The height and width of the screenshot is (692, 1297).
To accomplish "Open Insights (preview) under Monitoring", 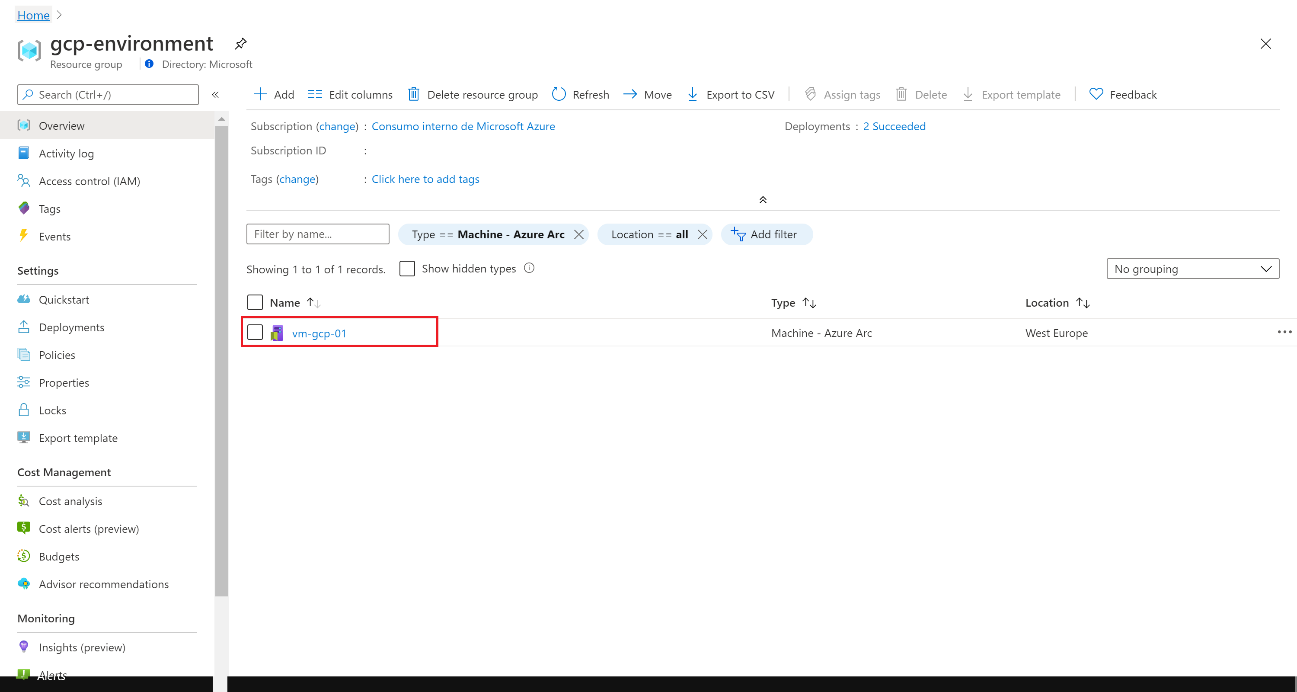I will [83, 647].
